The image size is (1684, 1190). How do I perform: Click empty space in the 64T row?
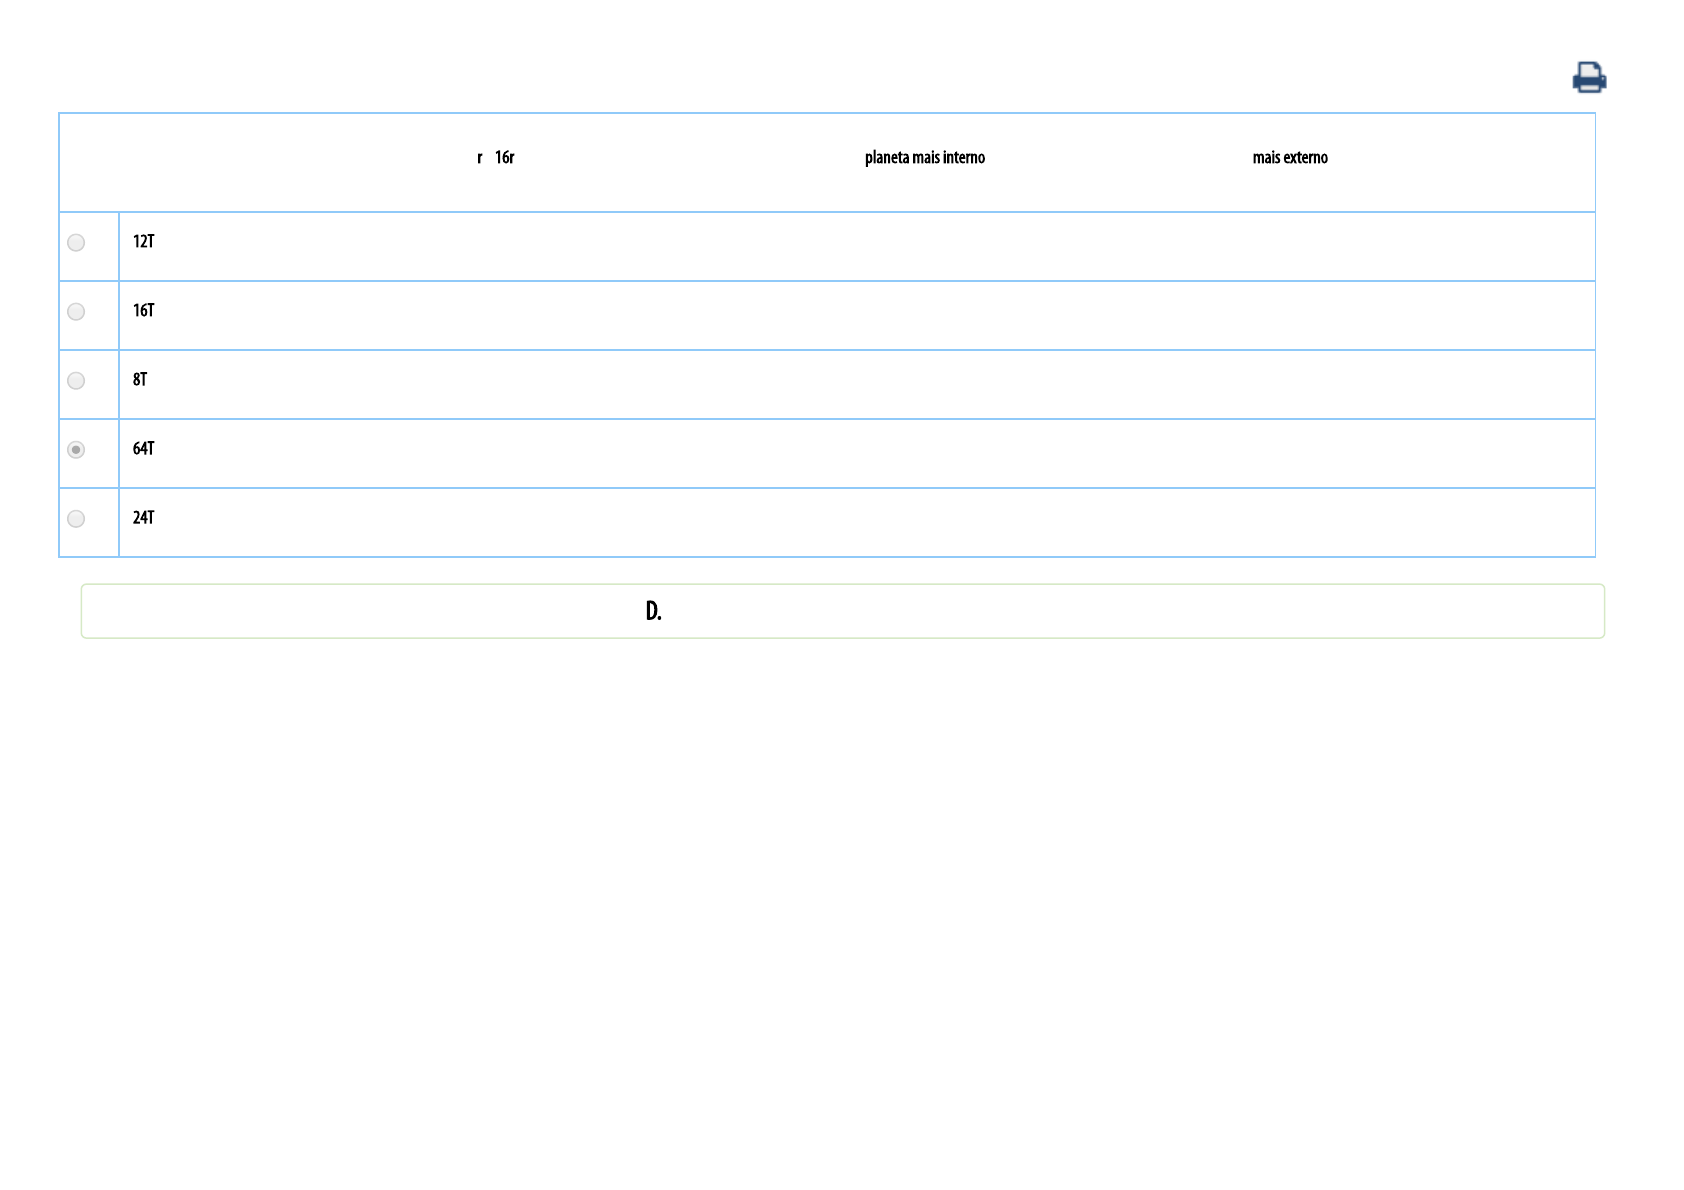850,453
